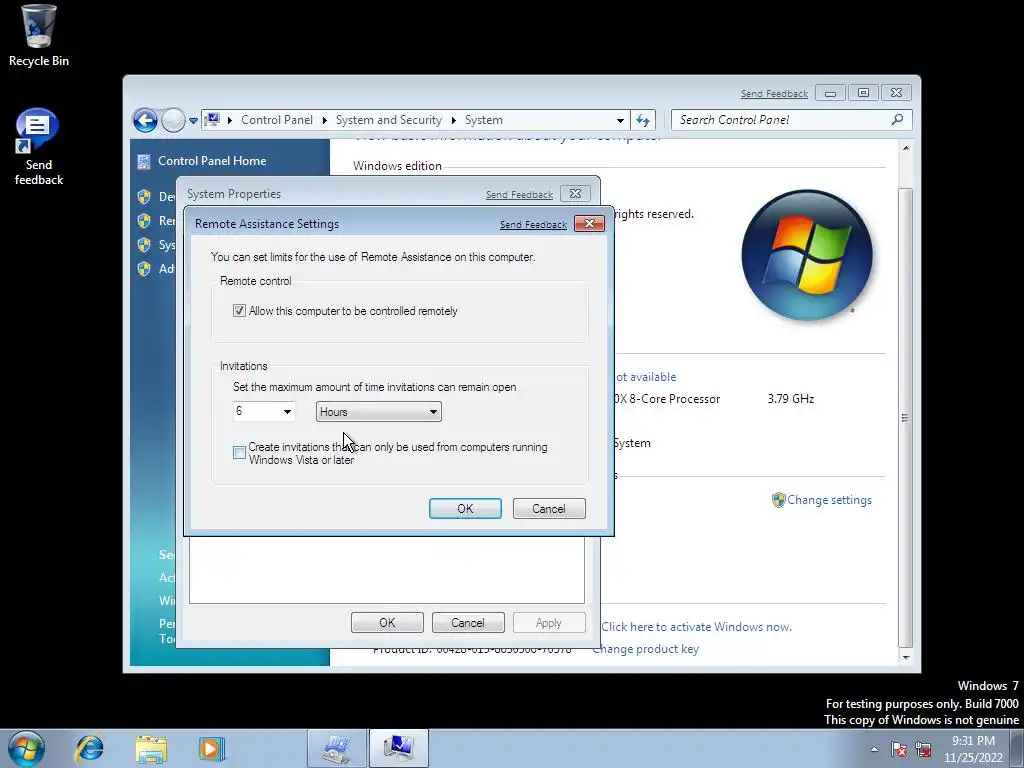This screenshot has height=768, width=1024.
Task: Click the first sidebar shield icon (De...)
Action: [144, 197]
